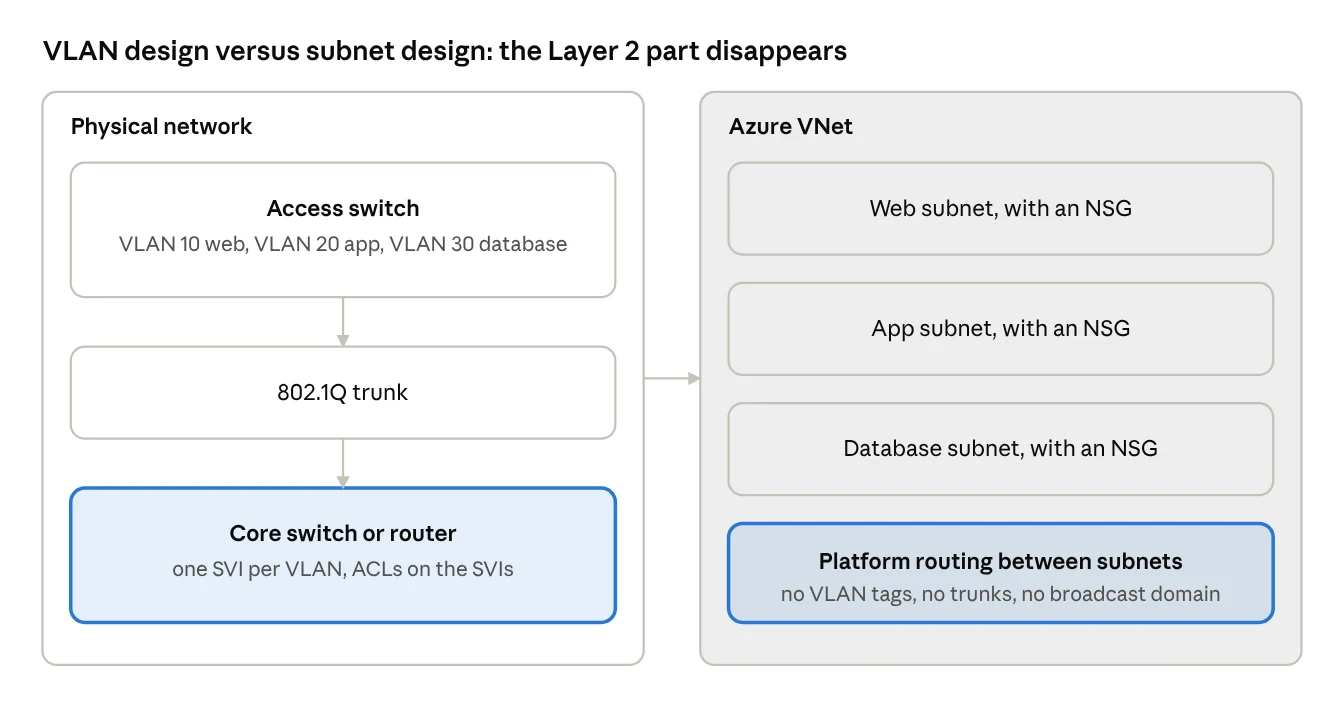Viewport: 1344px width, 720px height.
Task: Click the diagram title about VLAN versus subnet design
Action: point(445,51)
